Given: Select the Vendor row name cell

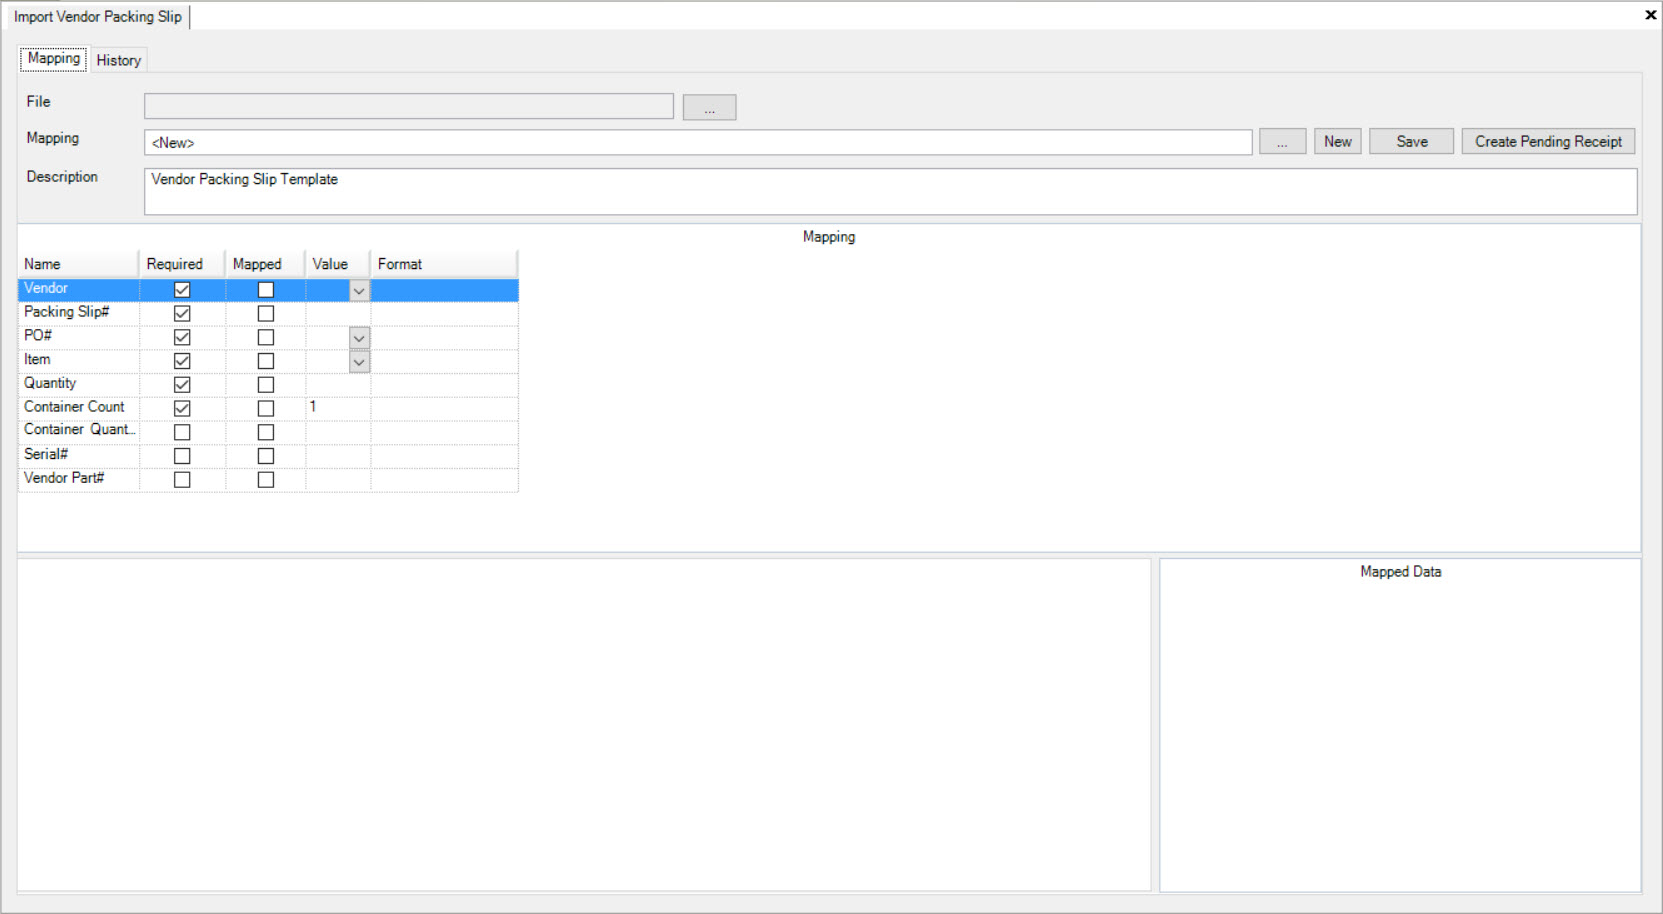Looking at the screenshot, I should pyautogui.click(x=78, y=289).
